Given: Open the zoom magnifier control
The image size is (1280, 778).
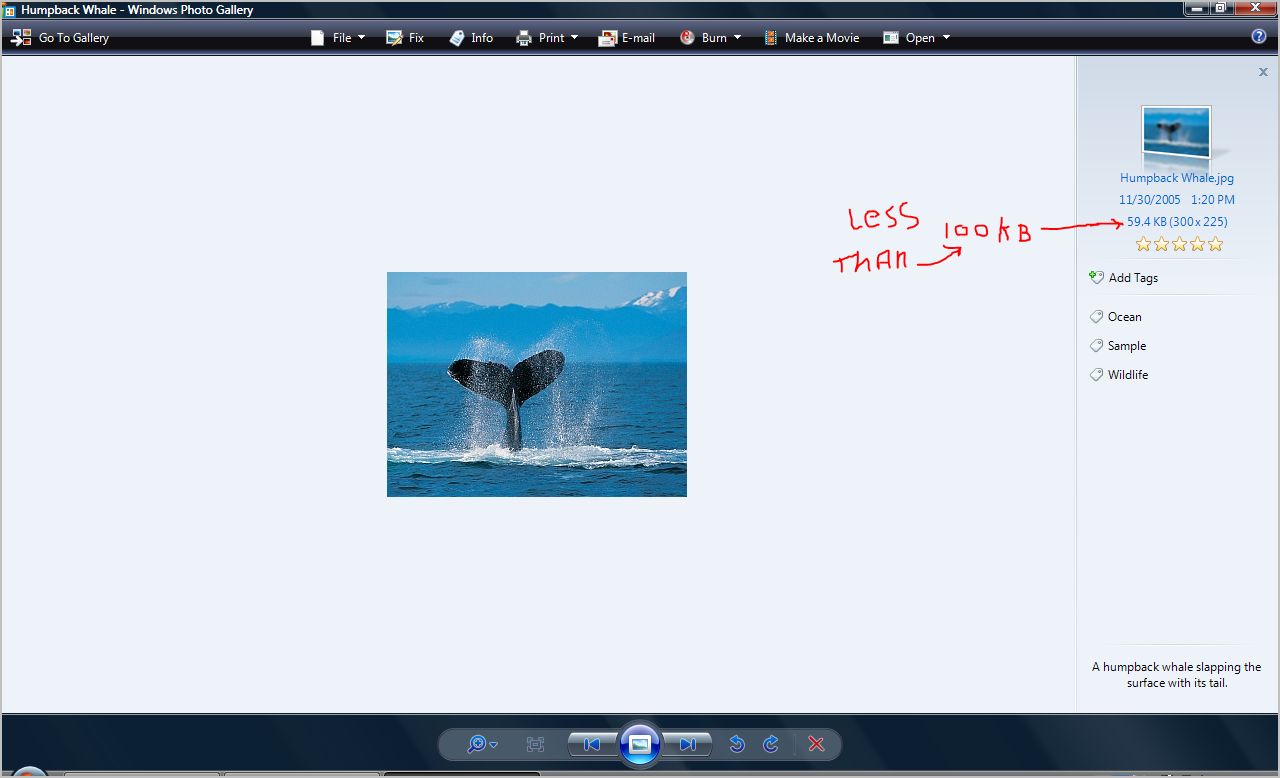Looking at the screenshot, I should [x=481, y=744].
